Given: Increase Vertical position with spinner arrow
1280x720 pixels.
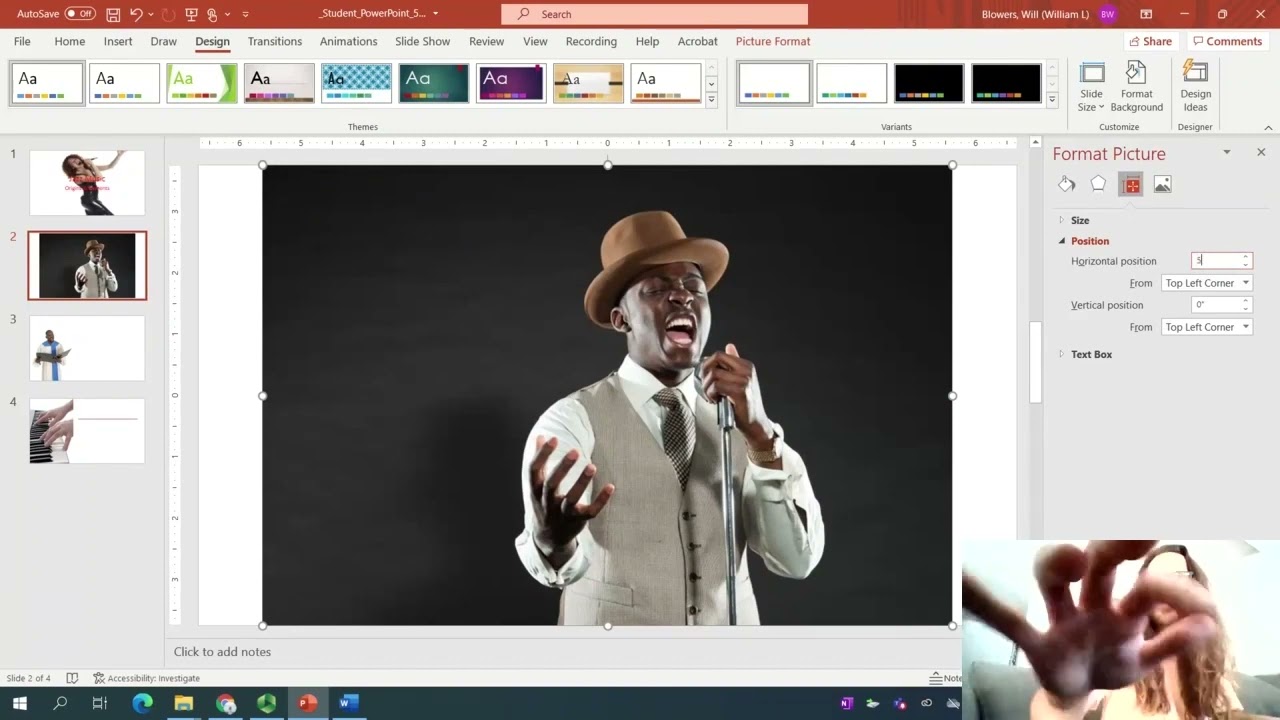Looking at the screenshot, I should [x=1246, y=301].
